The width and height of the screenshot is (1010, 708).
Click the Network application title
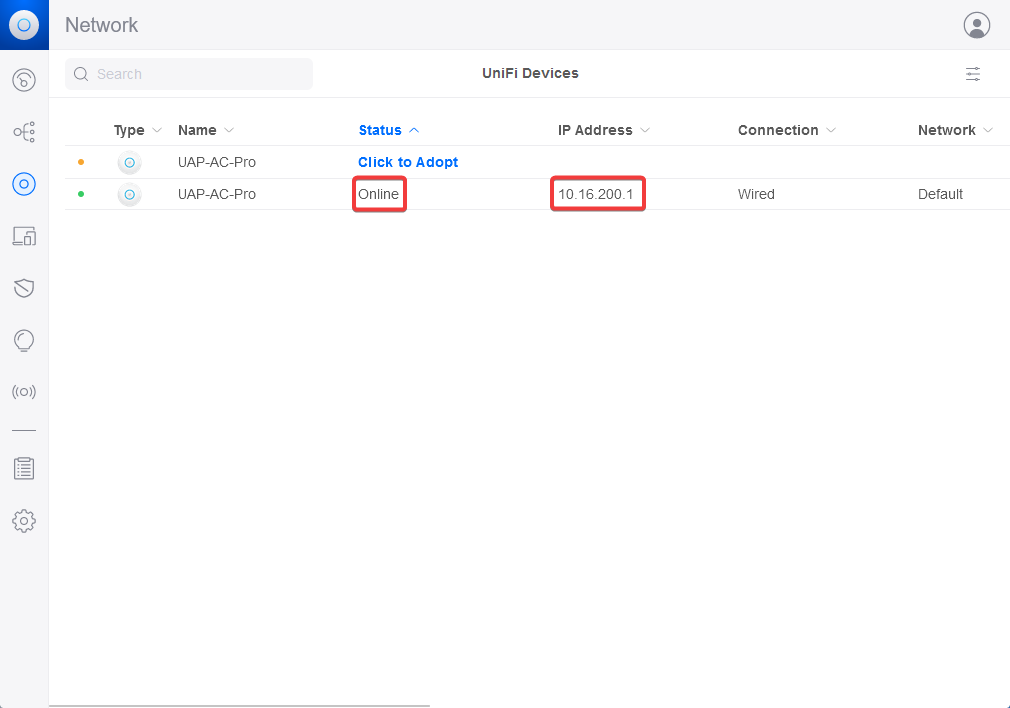102,25
